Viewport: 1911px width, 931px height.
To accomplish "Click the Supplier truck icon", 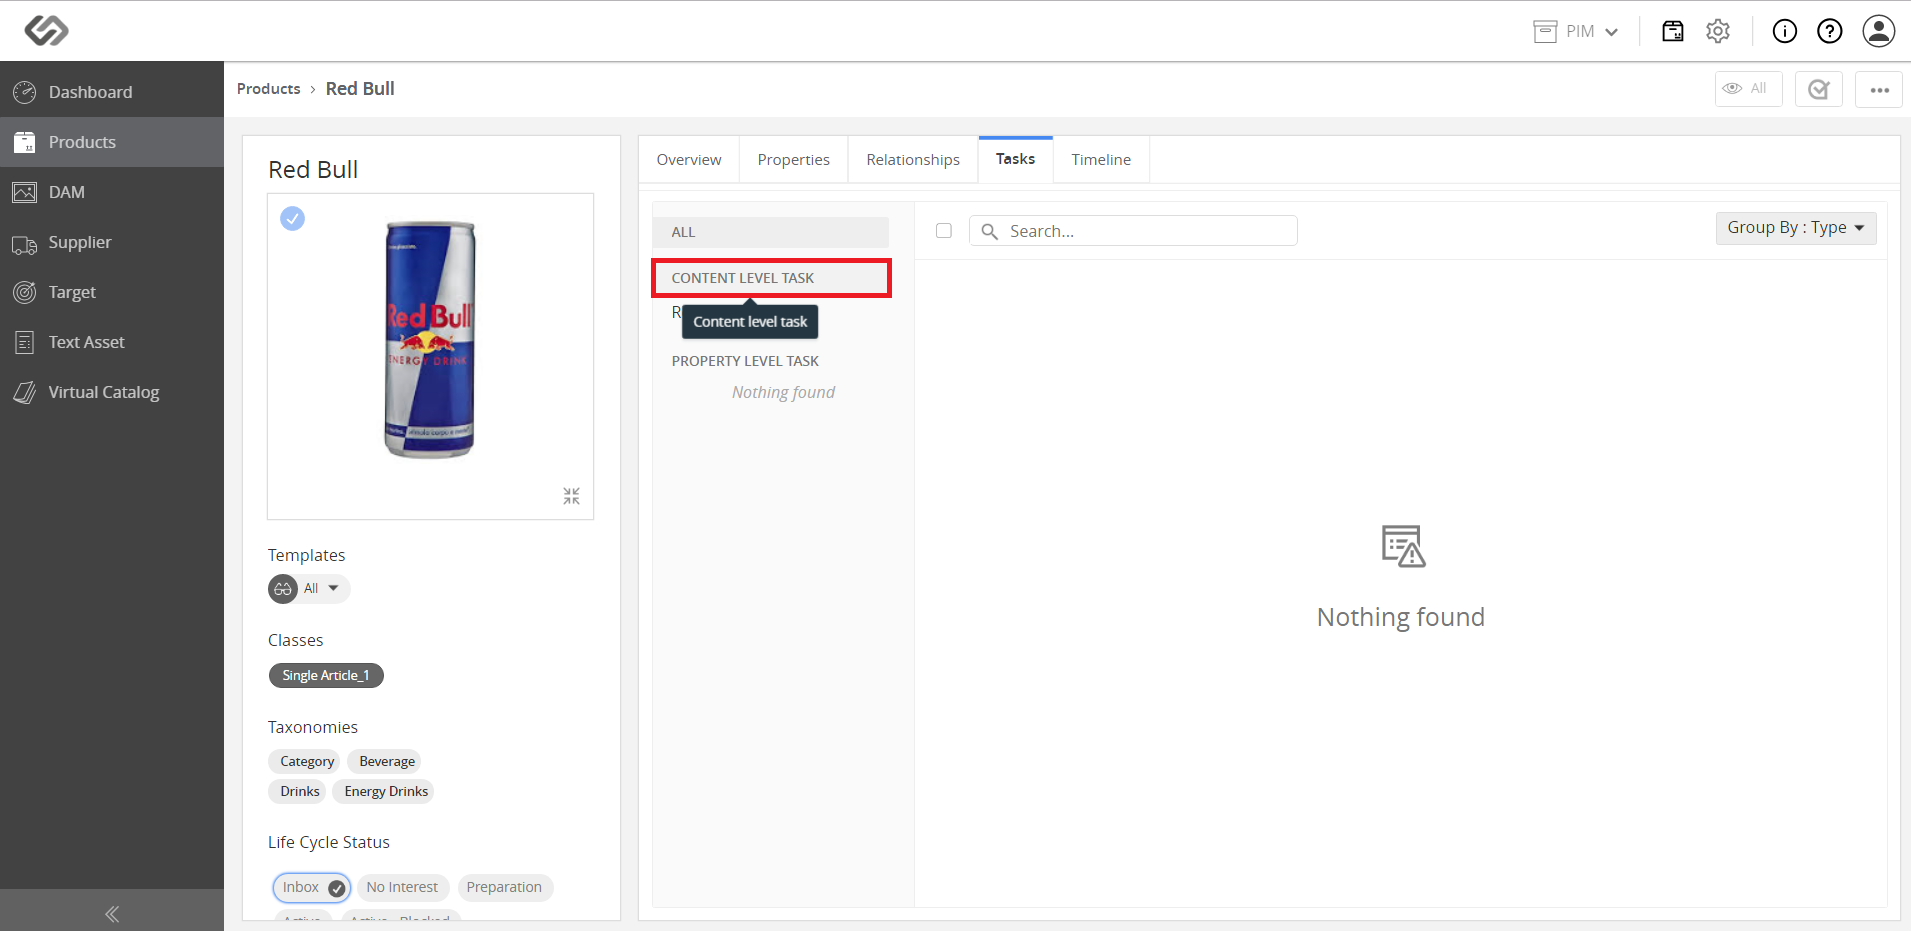I will pyautogui.click(x=25, y=243).
